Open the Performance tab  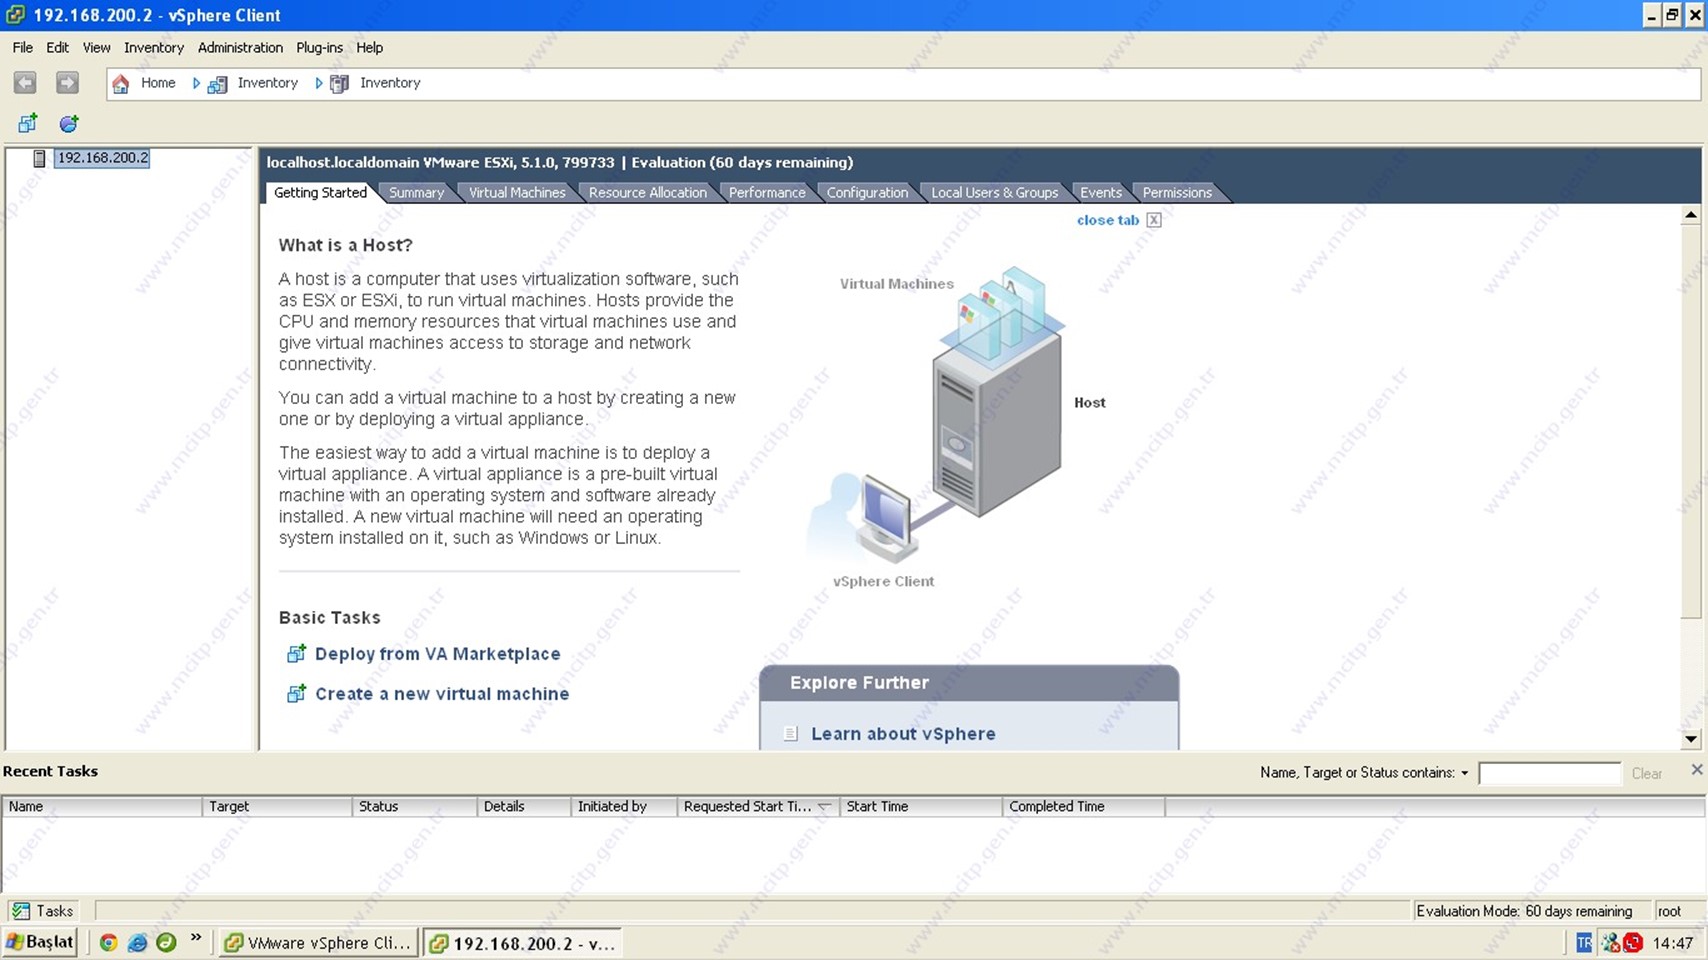(x=767, y=193)
